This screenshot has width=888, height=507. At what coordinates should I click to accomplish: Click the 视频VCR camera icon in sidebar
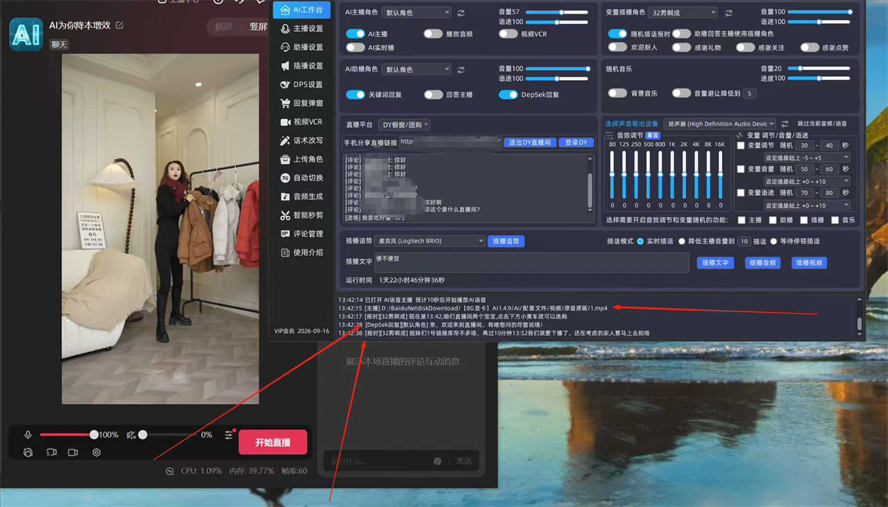(285, 122)
